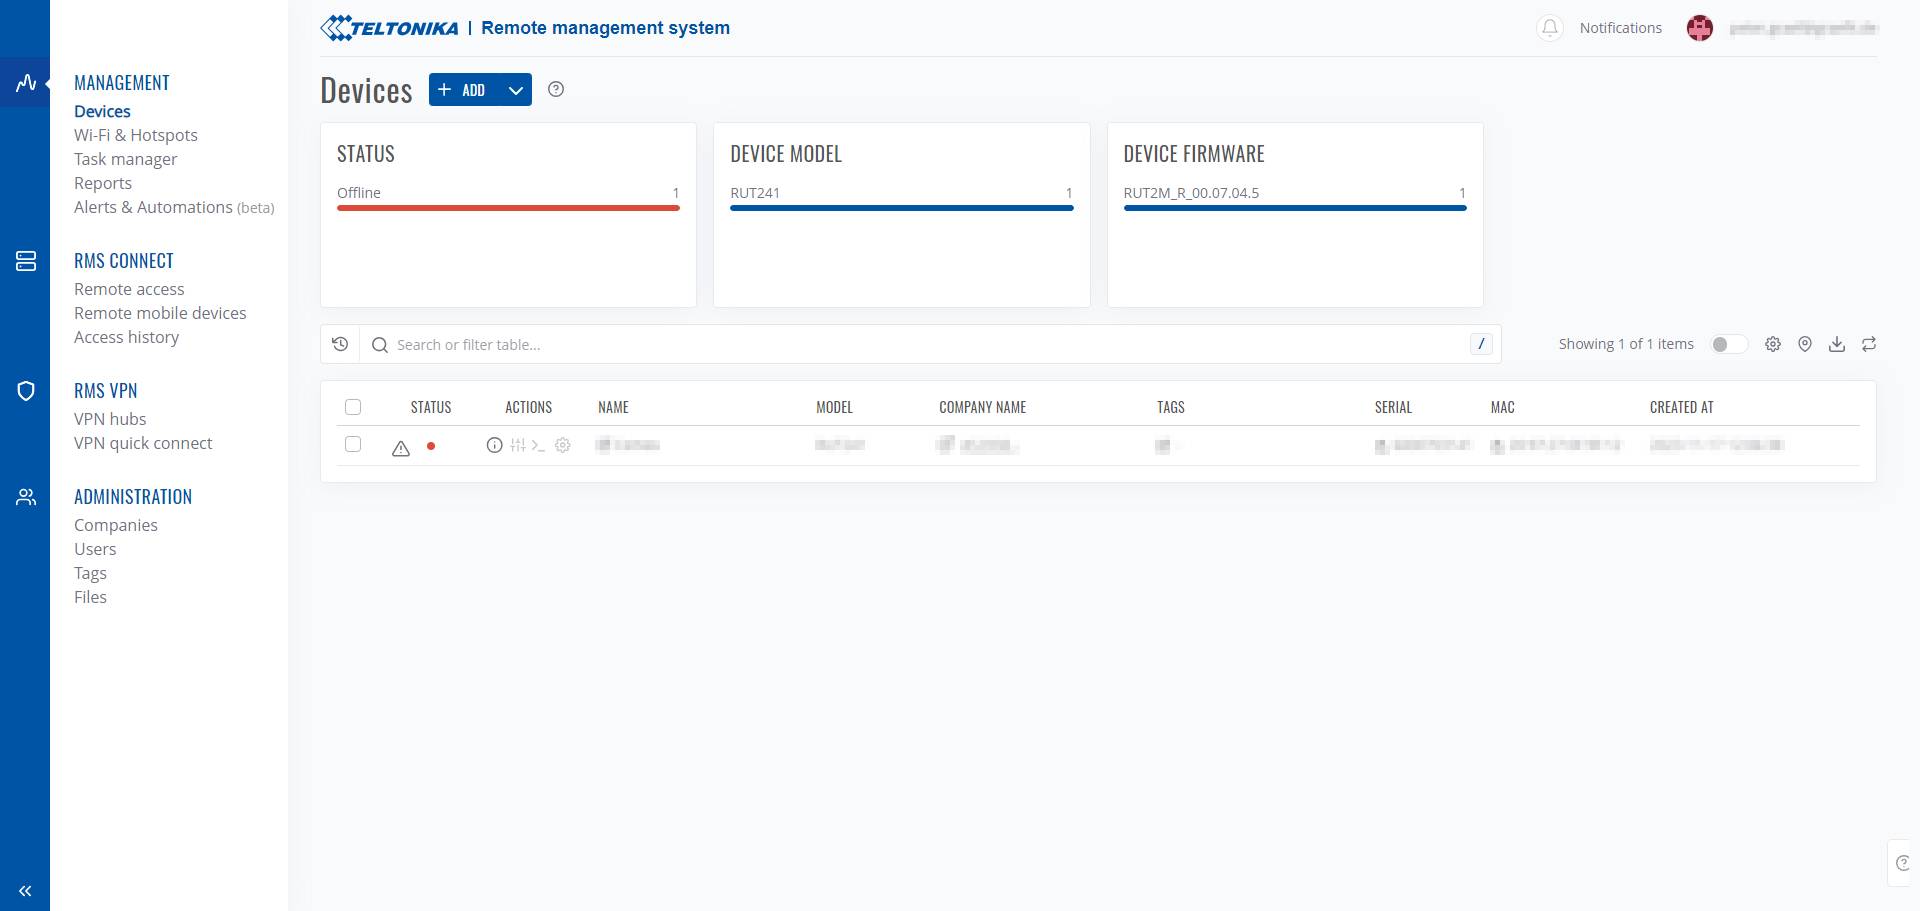Click the help question mark beside Add
Image resolution: width=1920 pixels, height=911 pixels.
coord(556,89)
